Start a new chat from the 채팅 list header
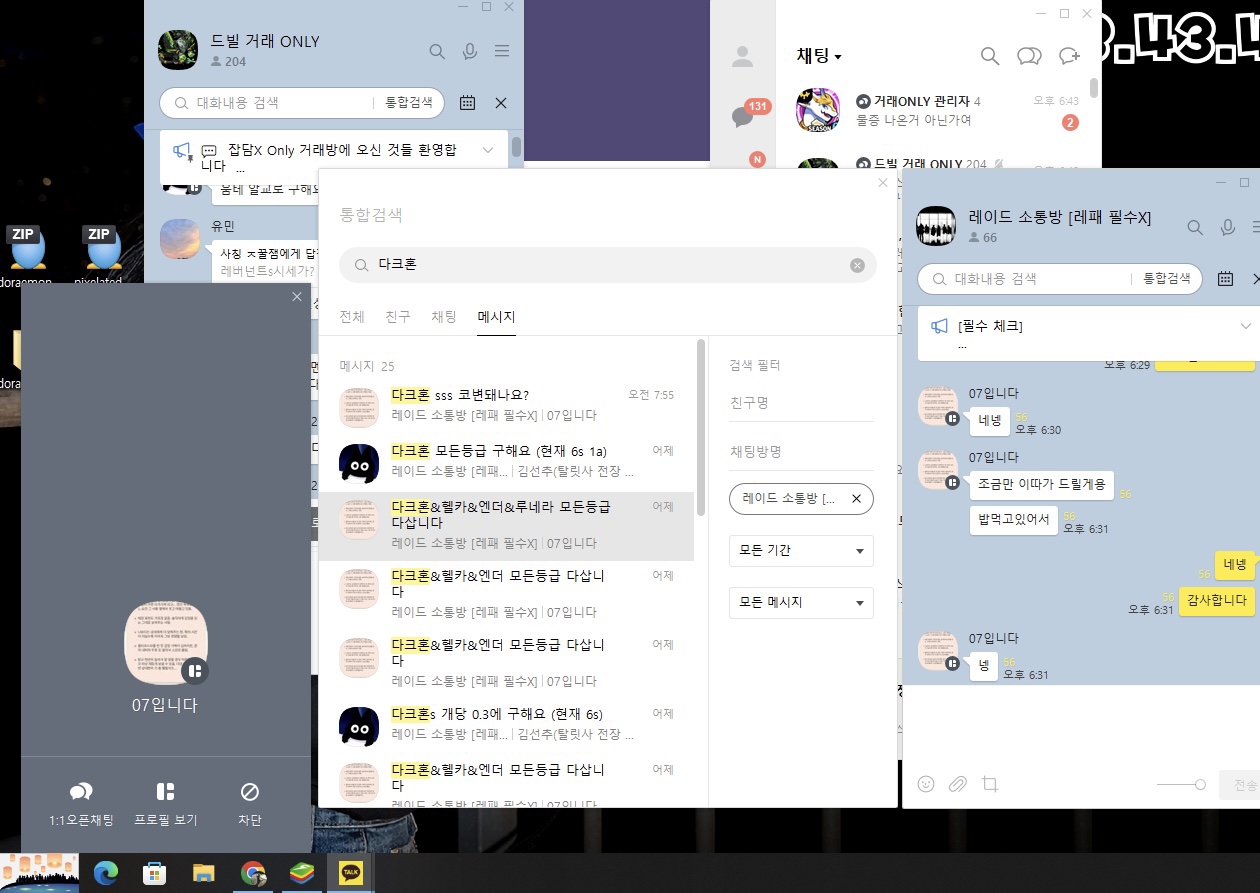The image size is (1260, 893). click(x=1069, y=56)
